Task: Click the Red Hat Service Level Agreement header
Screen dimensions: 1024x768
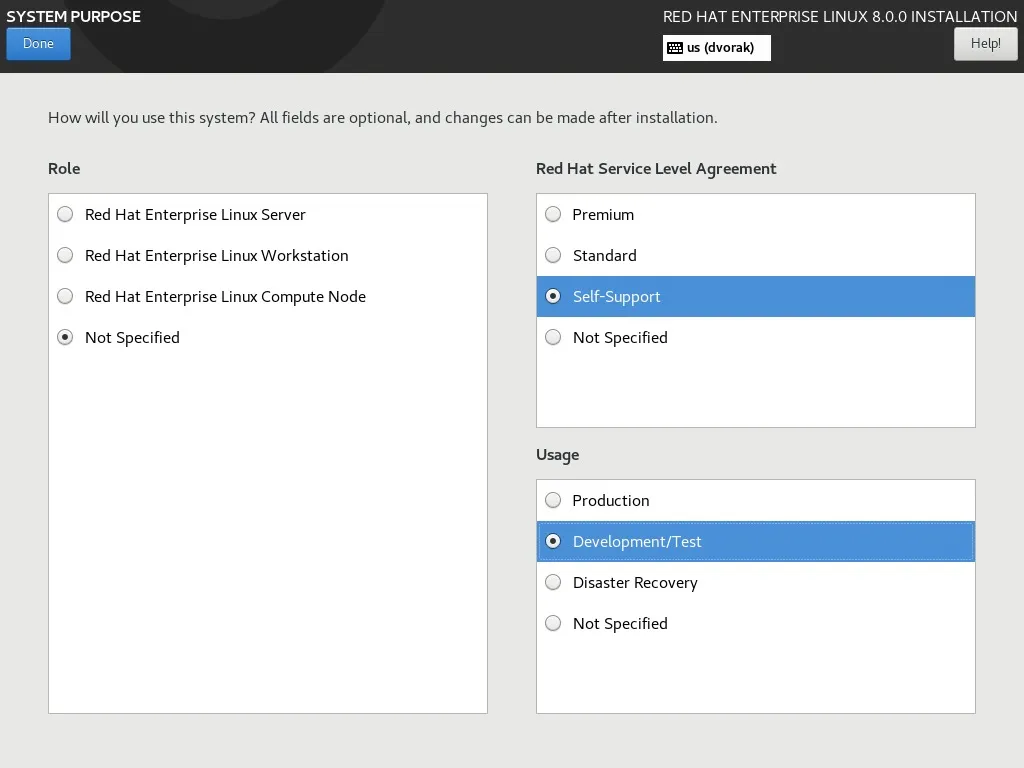Action: [656, 168]
